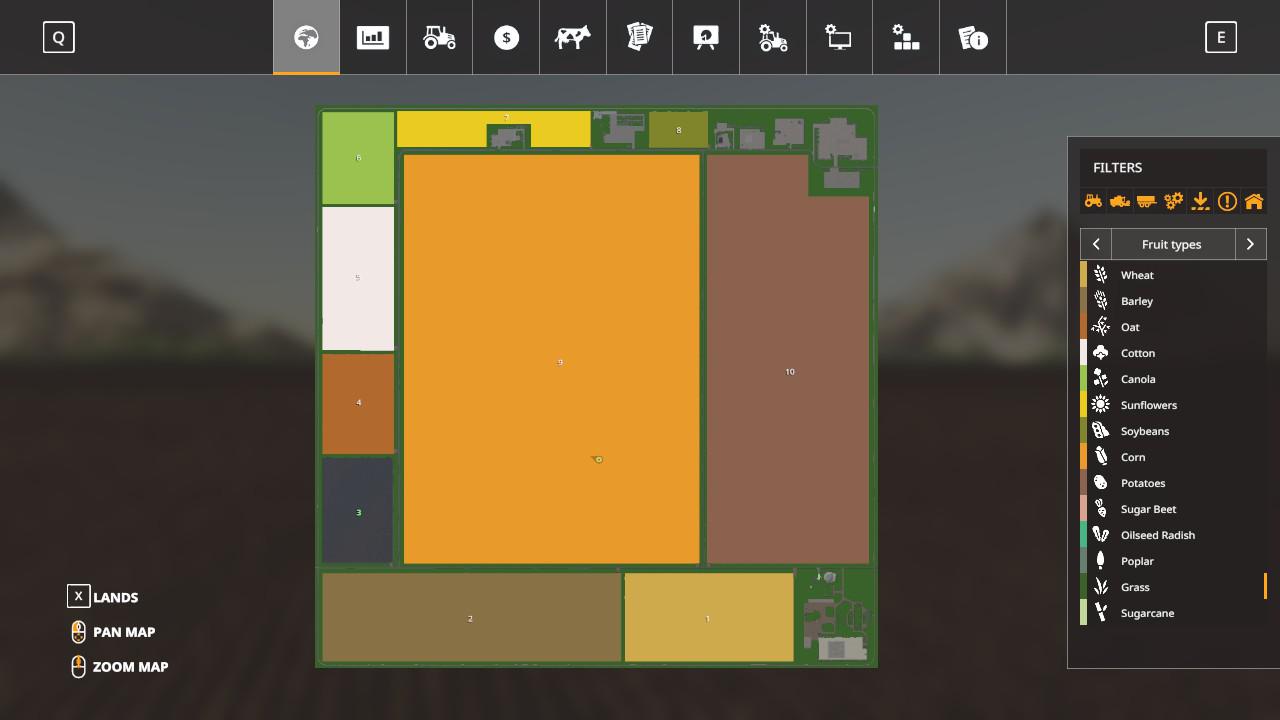The width and height of the screenshot is (1280, 720).
Task: Go to previous filter category arrow
Action: click(x=1096, y=244)
